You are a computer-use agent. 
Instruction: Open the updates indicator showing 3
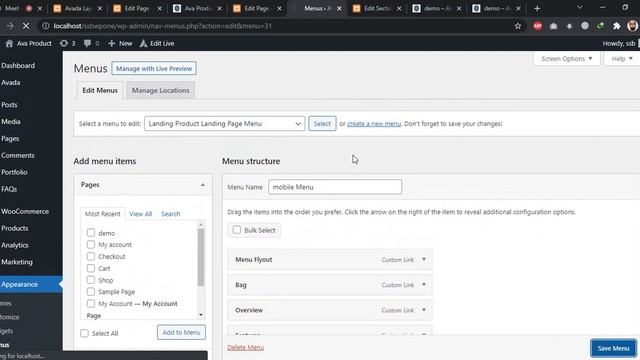coord(67,43)
